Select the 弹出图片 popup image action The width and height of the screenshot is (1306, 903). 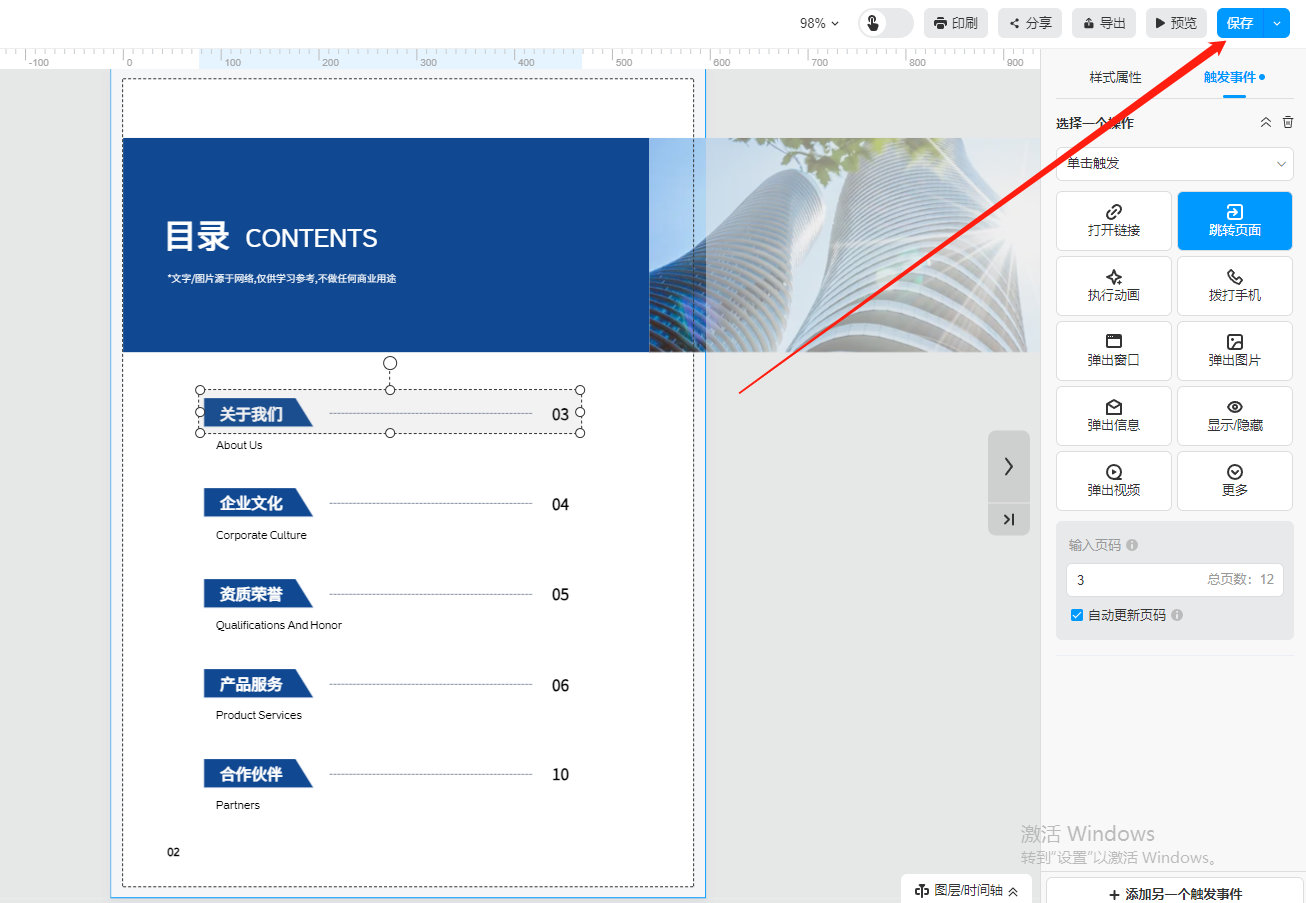[x=1234, y=350]
